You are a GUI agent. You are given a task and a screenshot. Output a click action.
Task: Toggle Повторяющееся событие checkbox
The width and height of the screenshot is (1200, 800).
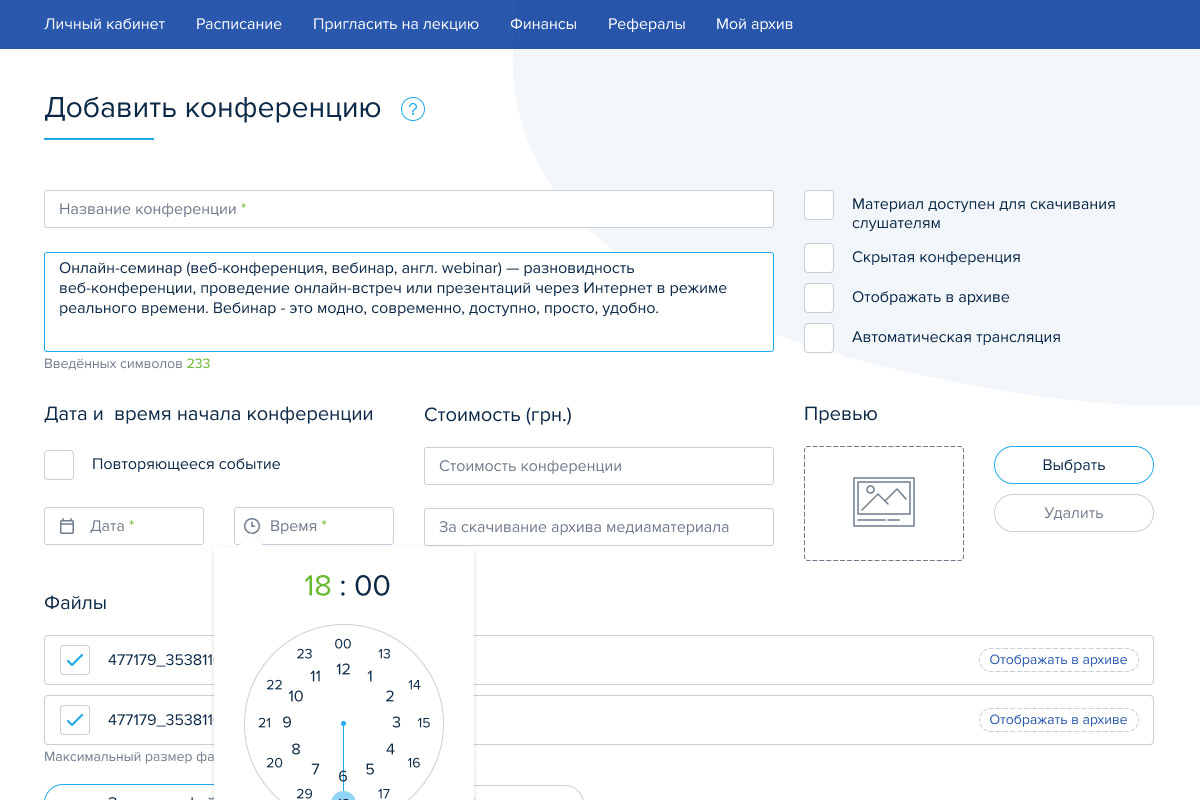[x=59, y=465]
